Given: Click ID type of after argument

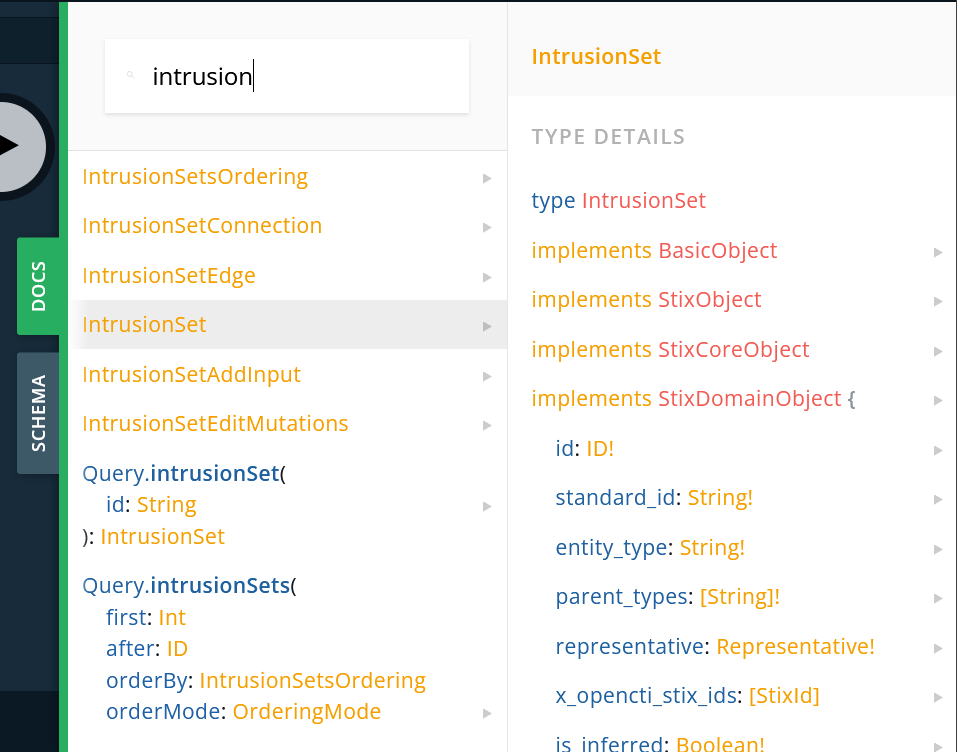Looking at the screenshot, I should point(177,648).
